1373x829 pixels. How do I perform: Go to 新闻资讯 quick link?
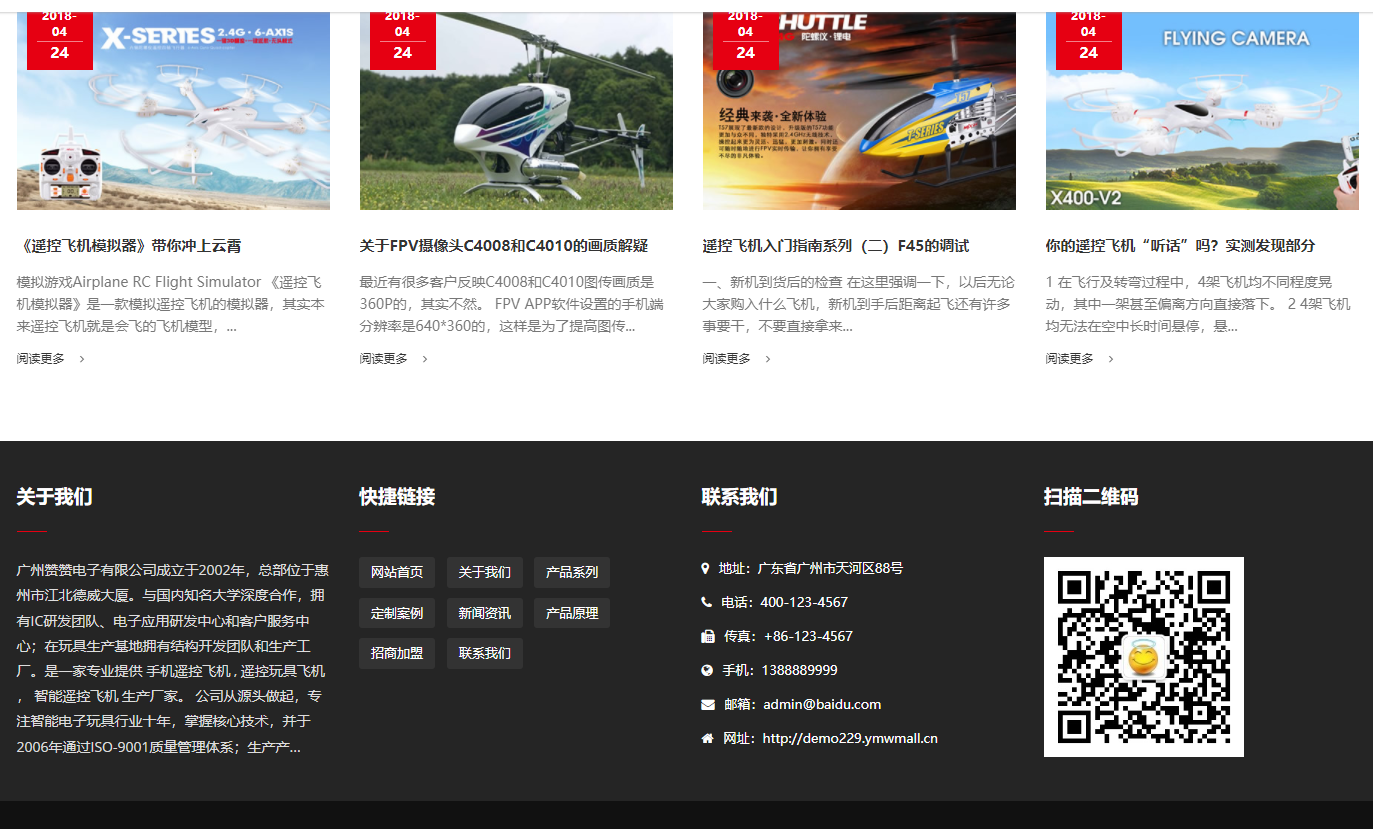pos(484,613)
